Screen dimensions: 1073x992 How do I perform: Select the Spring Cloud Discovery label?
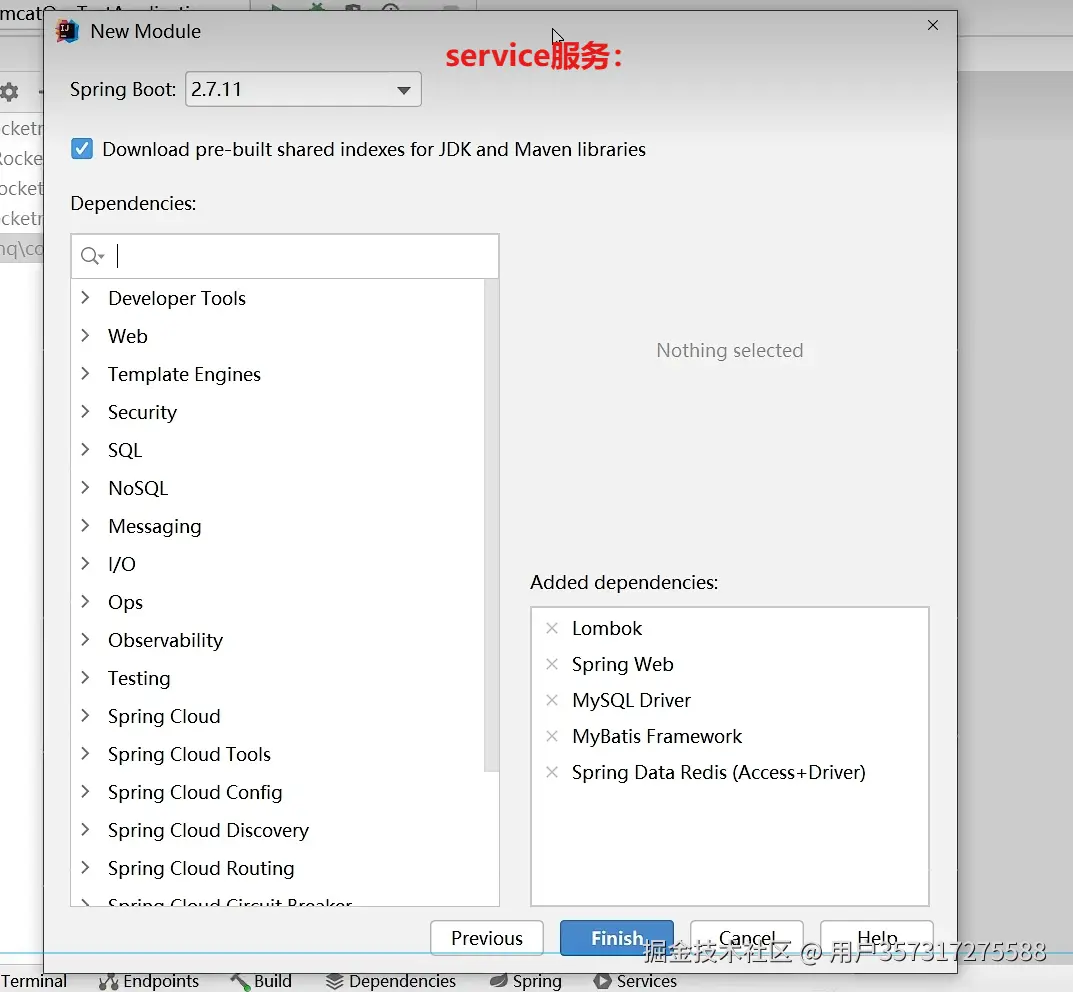pos(209,830)
